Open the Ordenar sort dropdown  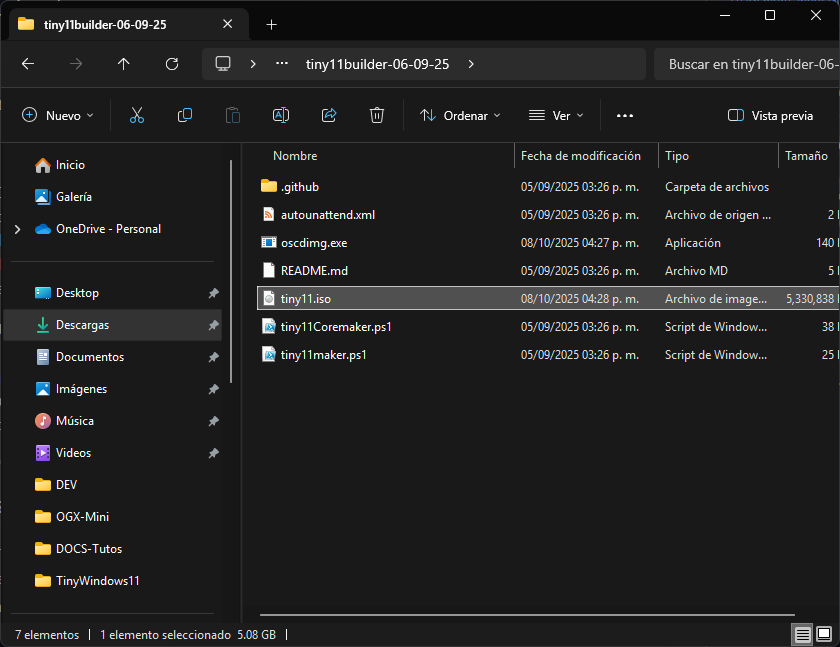point(460,116)
